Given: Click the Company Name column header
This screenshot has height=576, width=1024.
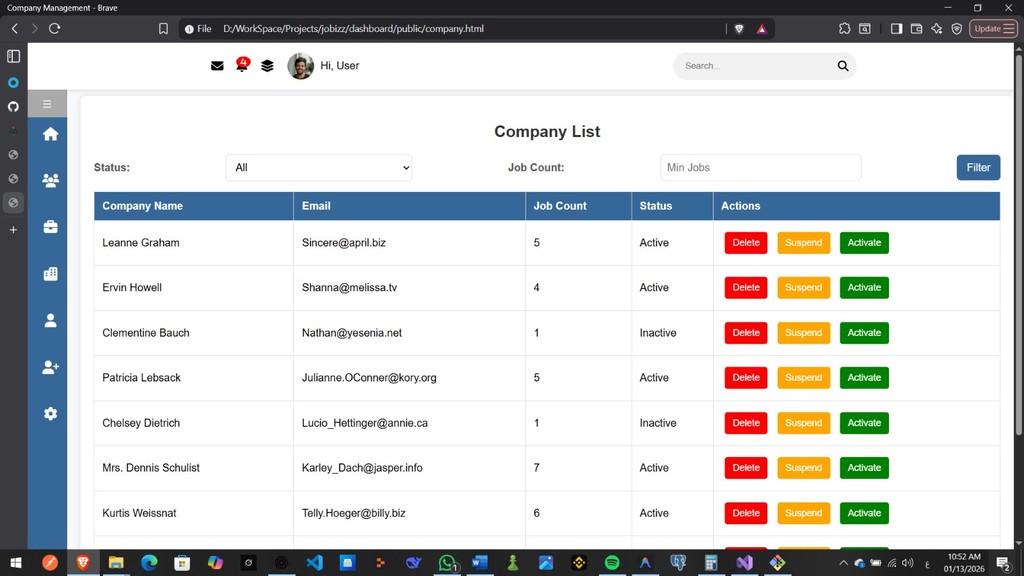Looking at the screenshot, I should pos(142,206).
